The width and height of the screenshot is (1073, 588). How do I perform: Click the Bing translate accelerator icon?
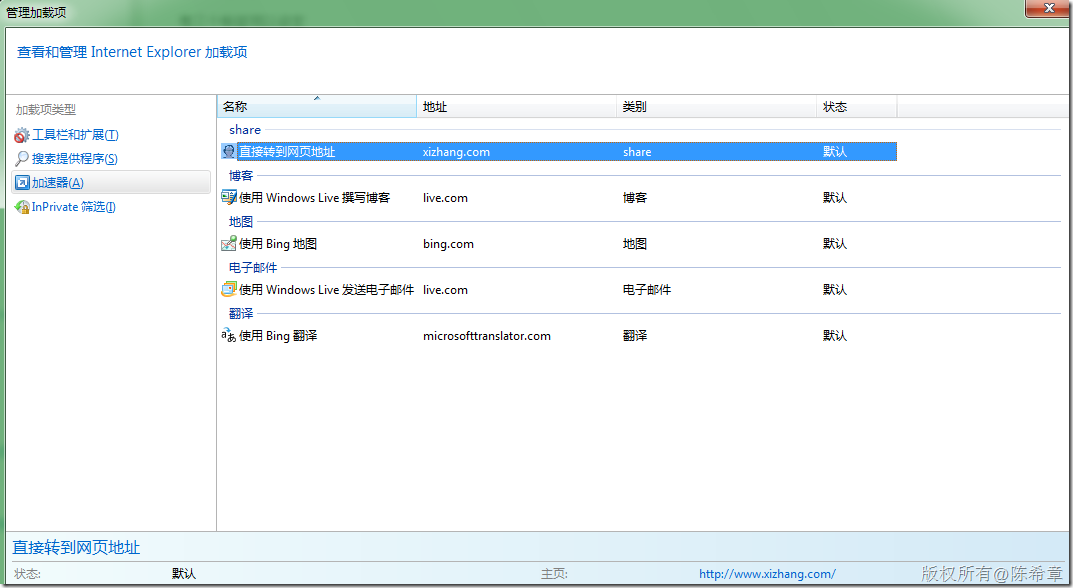pyautogui.click(x=229, y=335)
